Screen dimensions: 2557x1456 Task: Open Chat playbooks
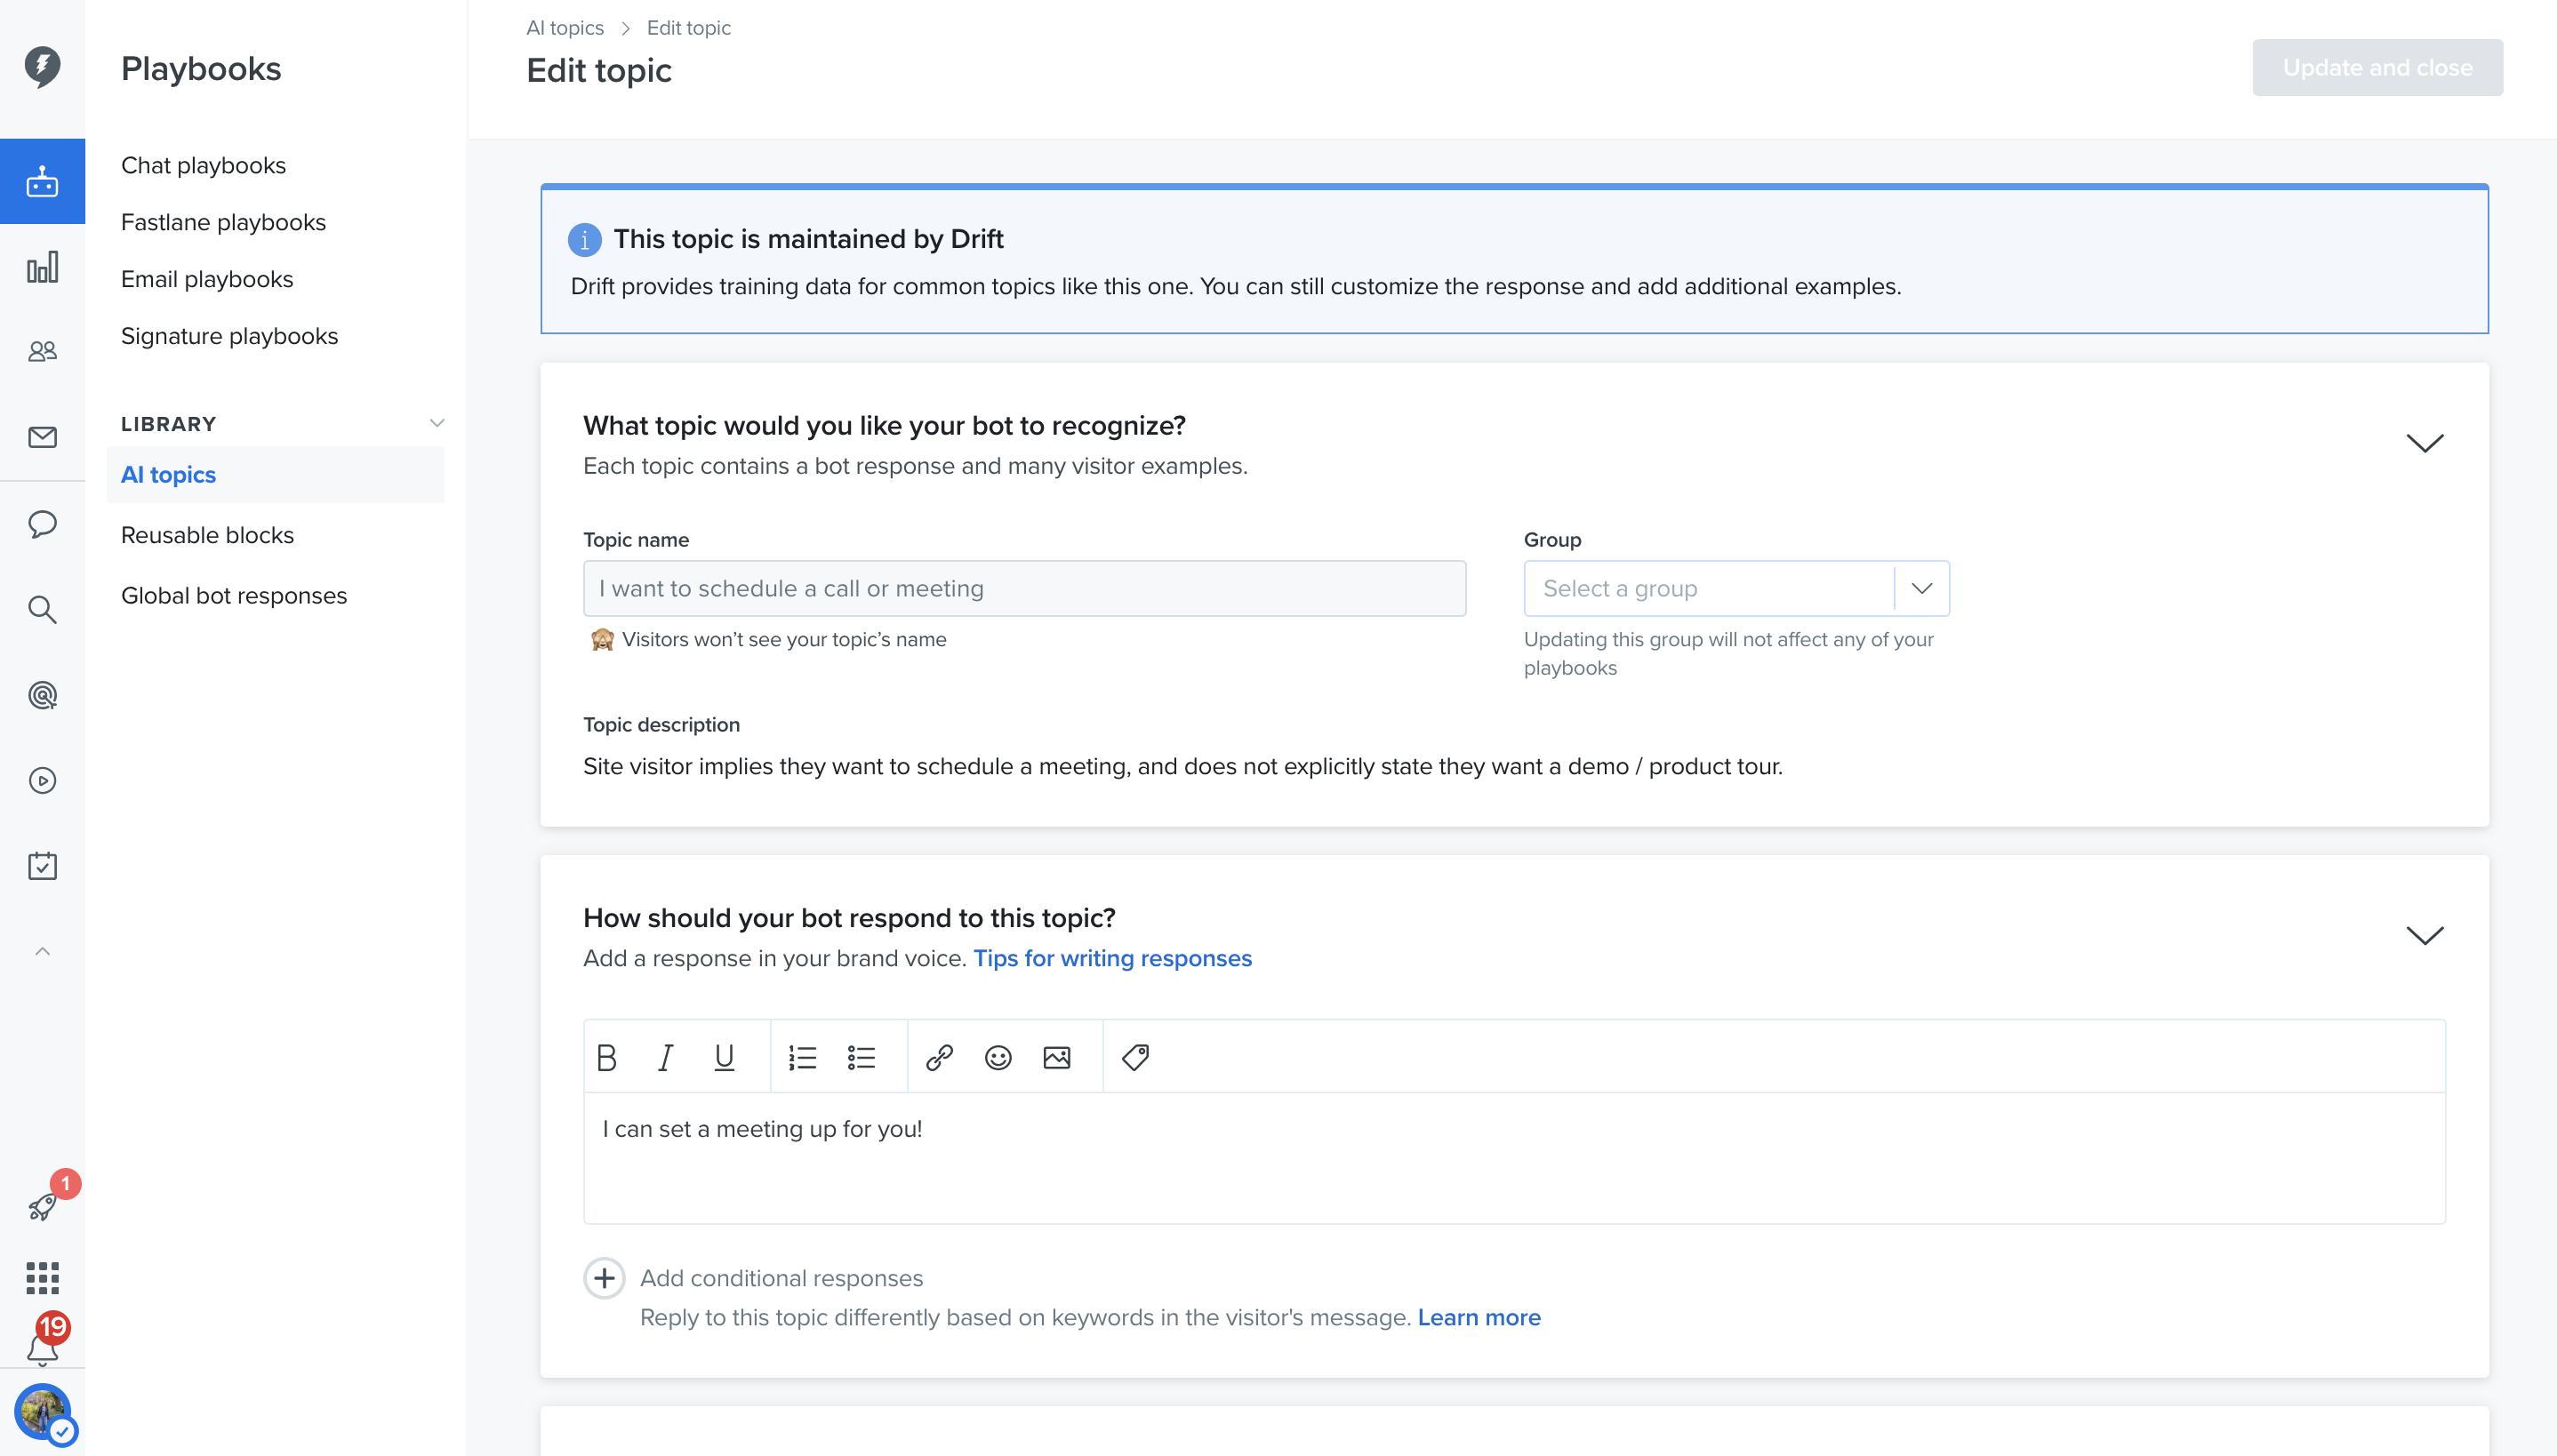tap(204, 165)
